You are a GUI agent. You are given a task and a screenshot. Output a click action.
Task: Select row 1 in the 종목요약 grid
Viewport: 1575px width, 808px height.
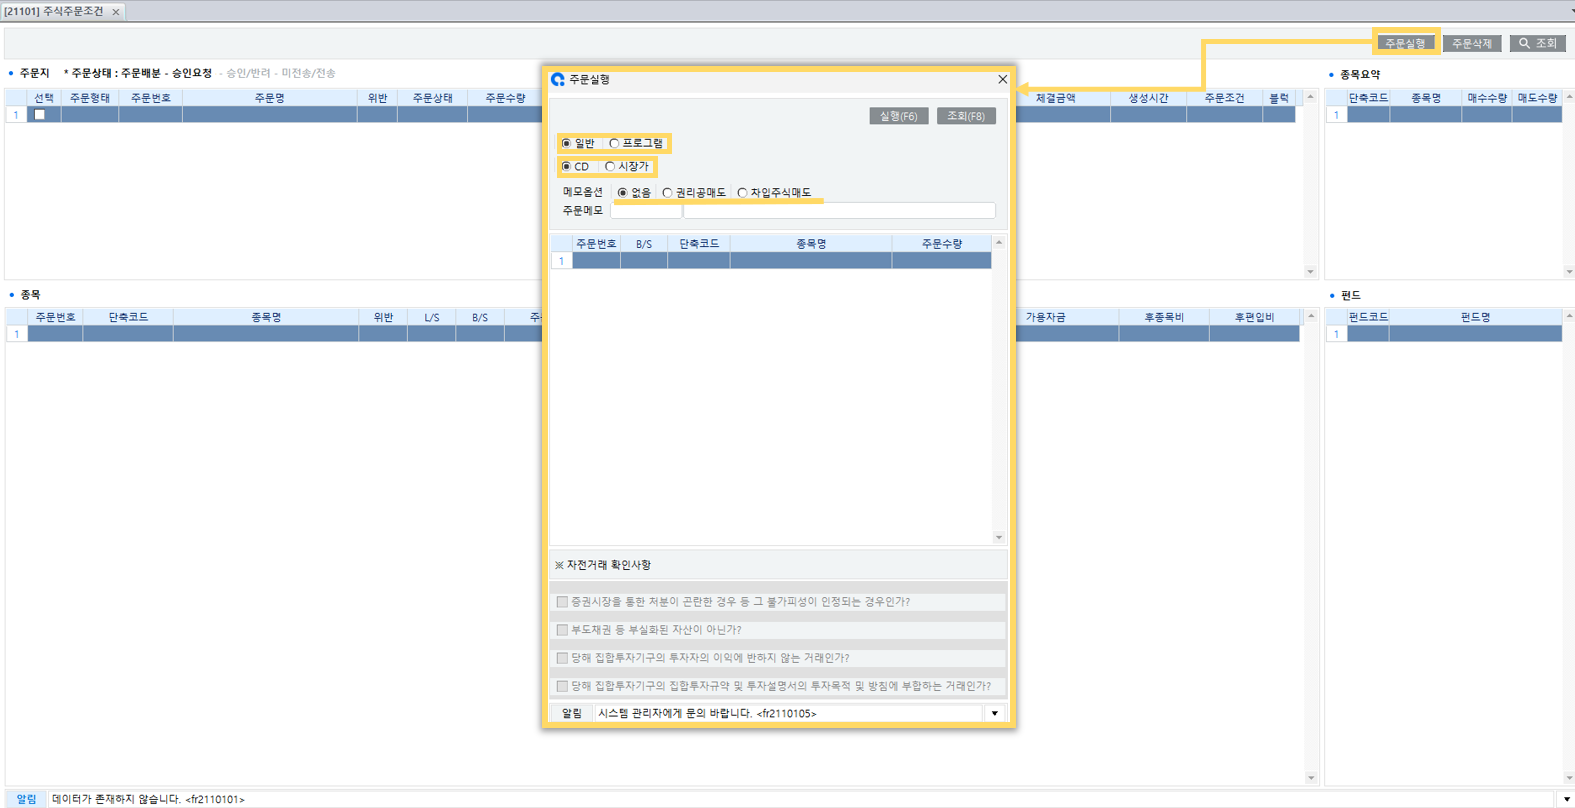1444,115
